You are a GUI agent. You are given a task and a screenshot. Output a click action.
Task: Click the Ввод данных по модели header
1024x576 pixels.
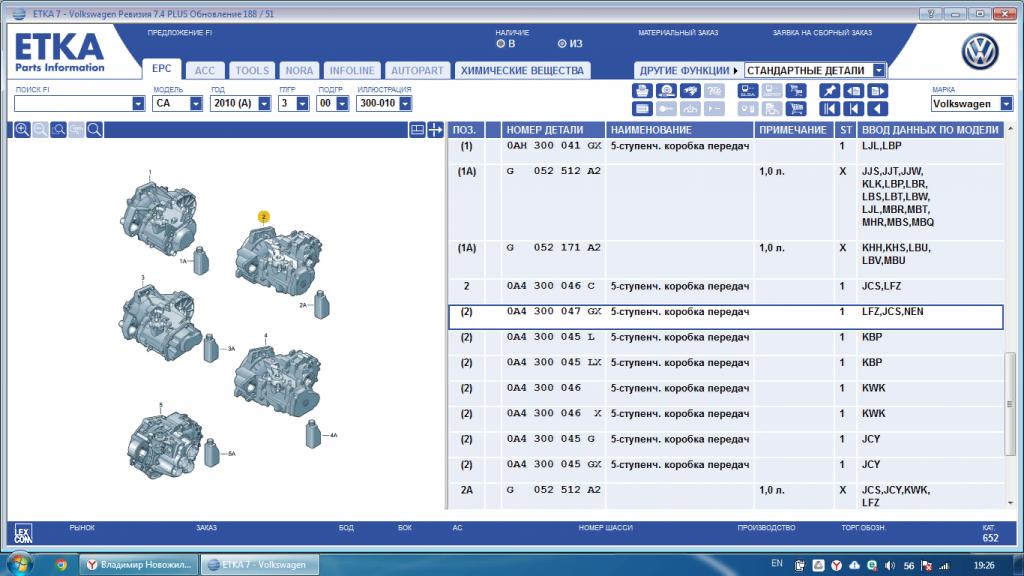point(930,130)
